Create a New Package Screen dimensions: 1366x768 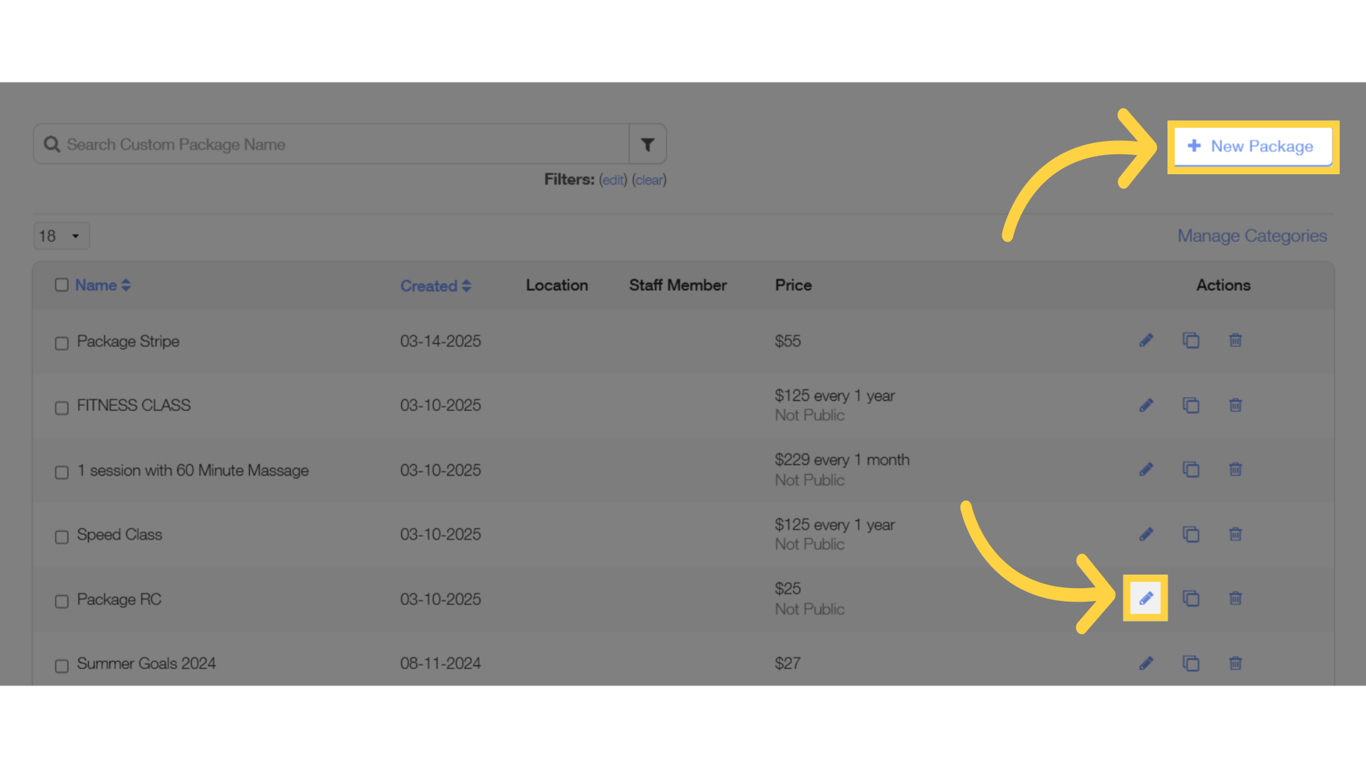pos(1252,146)
